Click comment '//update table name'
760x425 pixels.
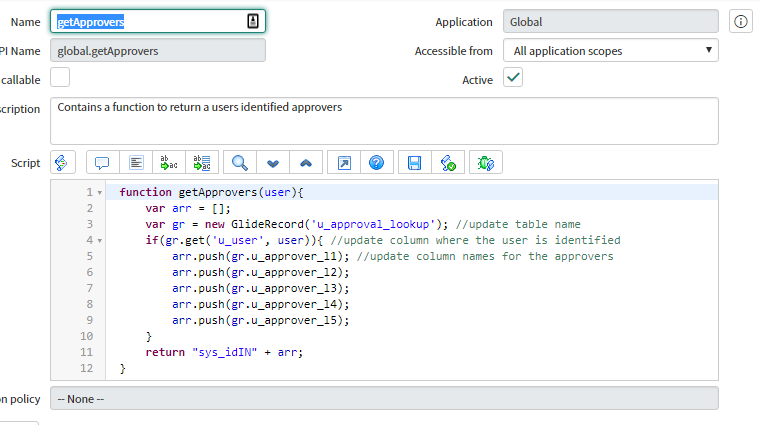tap(518, 224)
